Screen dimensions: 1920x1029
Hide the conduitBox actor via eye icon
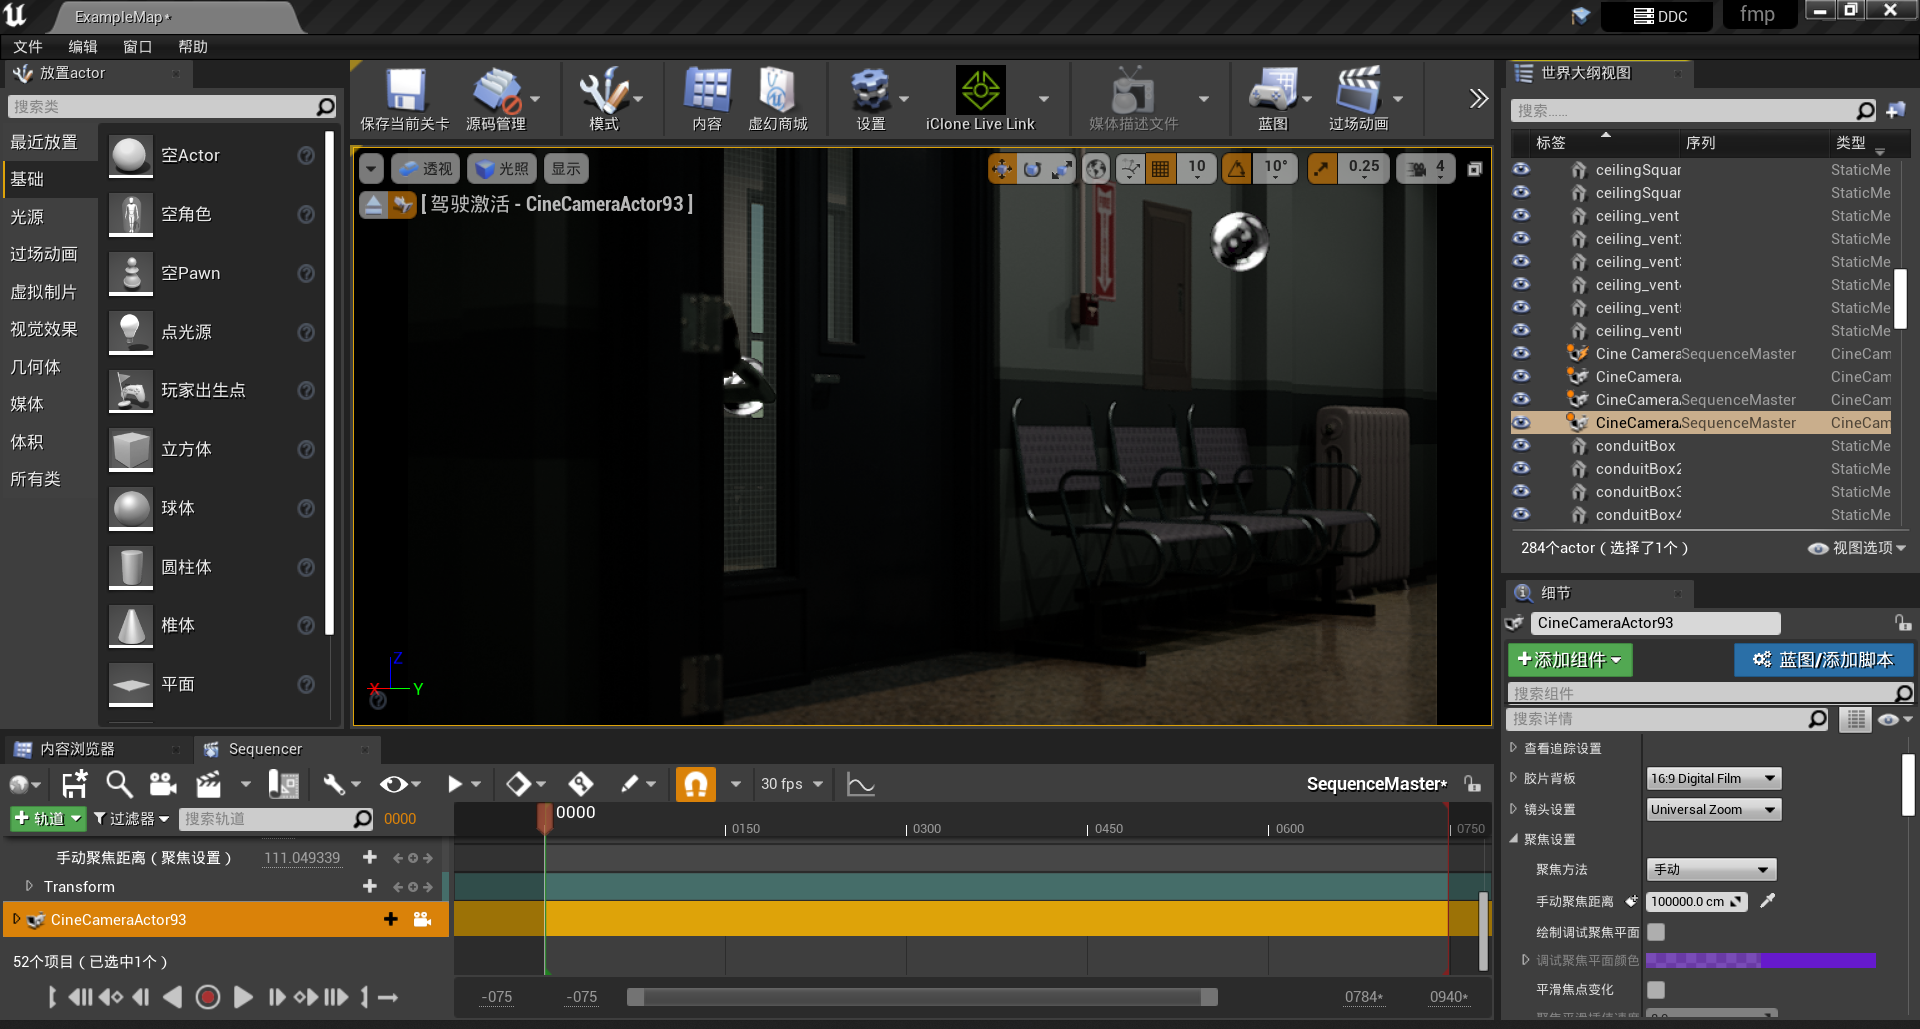[x=1522, y=446]
